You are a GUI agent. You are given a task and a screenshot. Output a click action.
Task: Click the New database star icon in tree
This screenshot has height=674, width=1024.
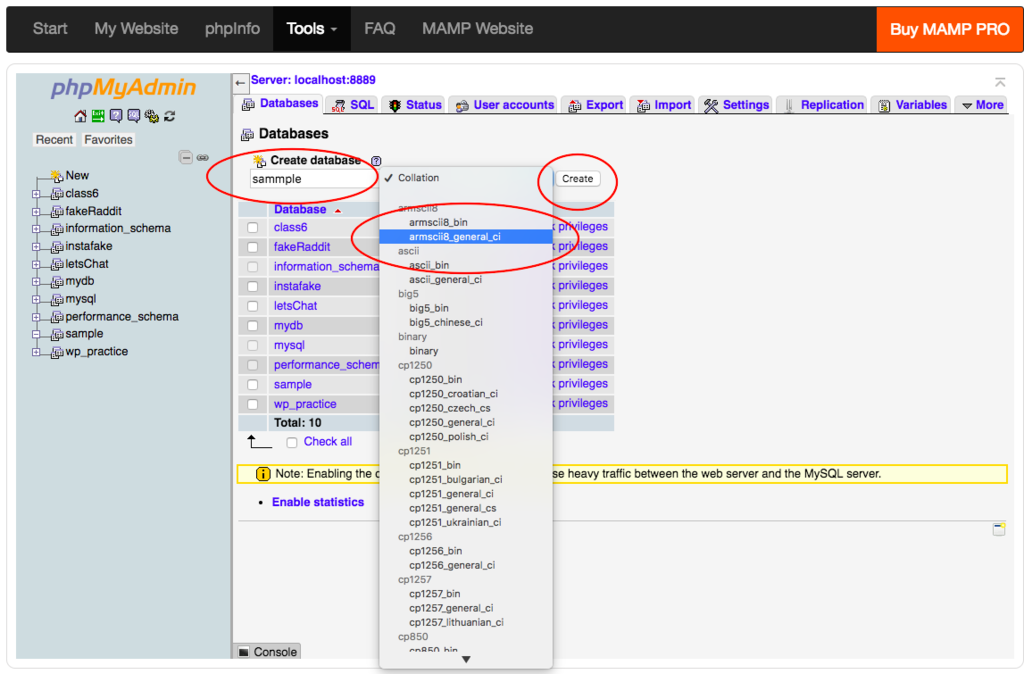point(57,176)
